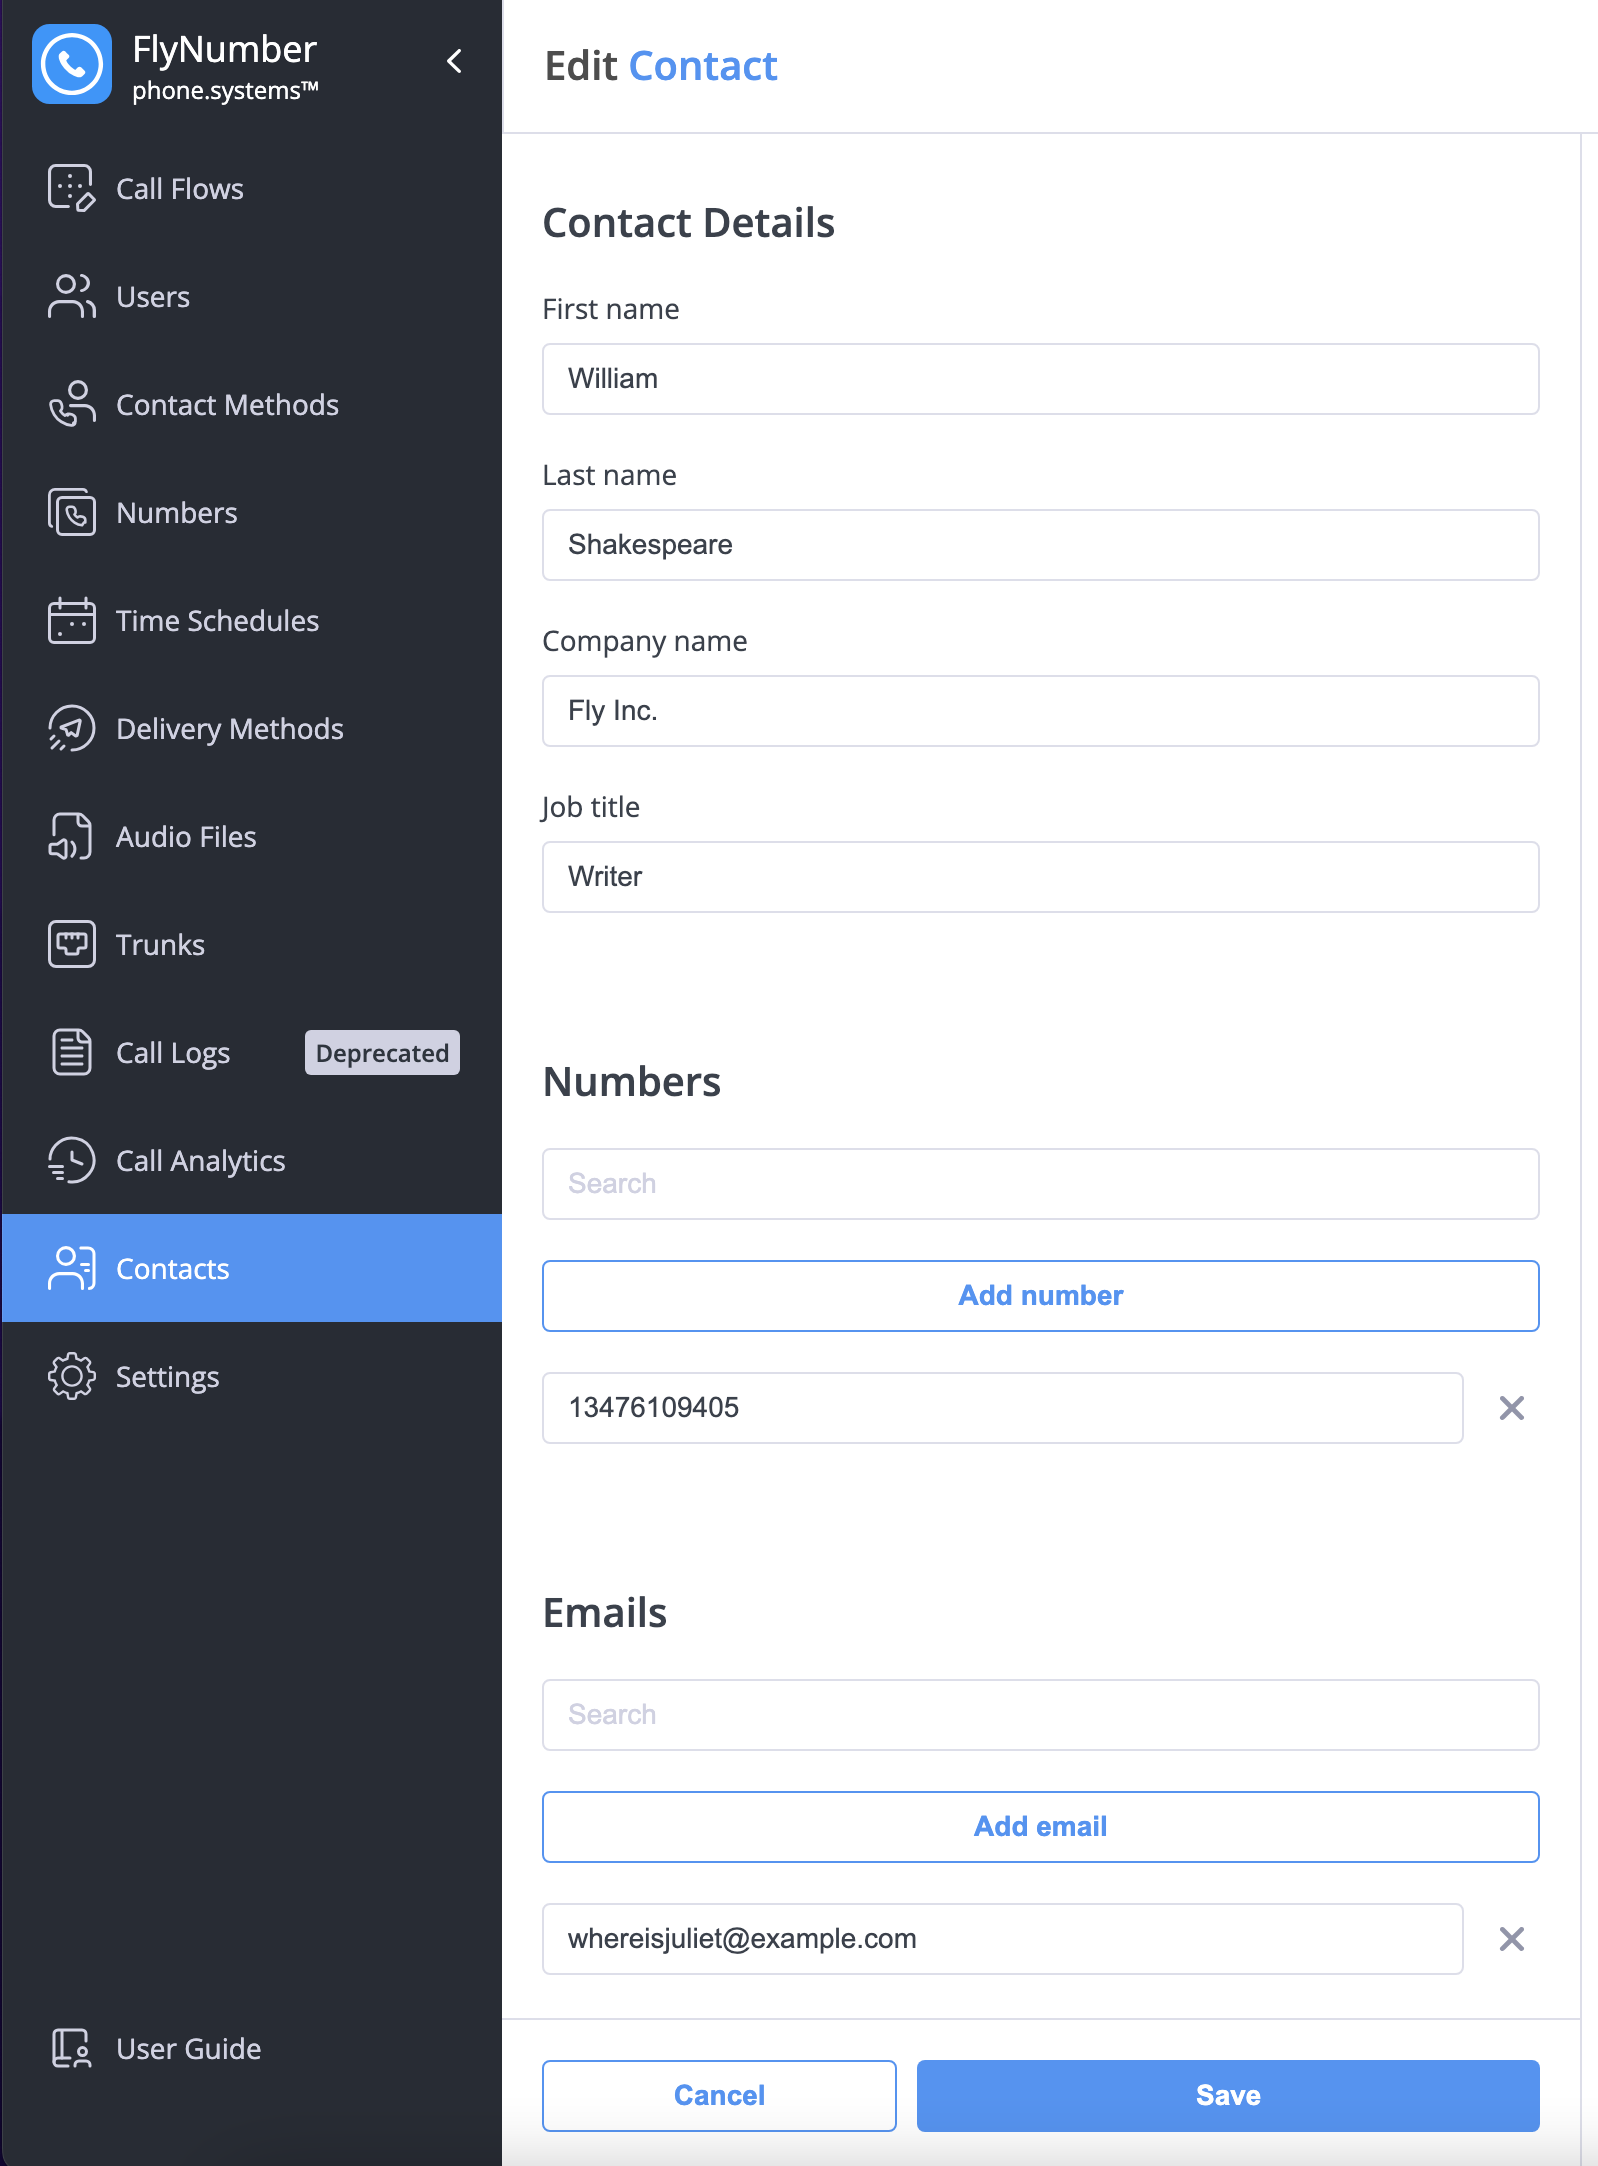The width and height of the screenshot is (1598, 2166).
Task: Navigate to Users section
Action: (153, 297)
